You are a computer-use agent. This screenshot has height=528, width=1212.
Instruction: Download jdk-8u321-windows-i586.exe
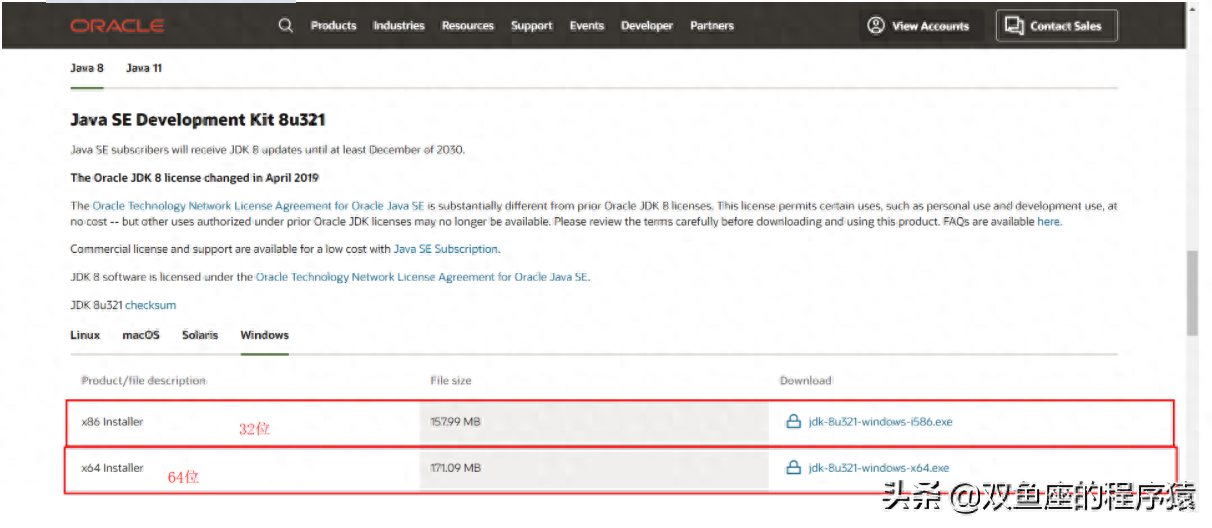(880, 422)
